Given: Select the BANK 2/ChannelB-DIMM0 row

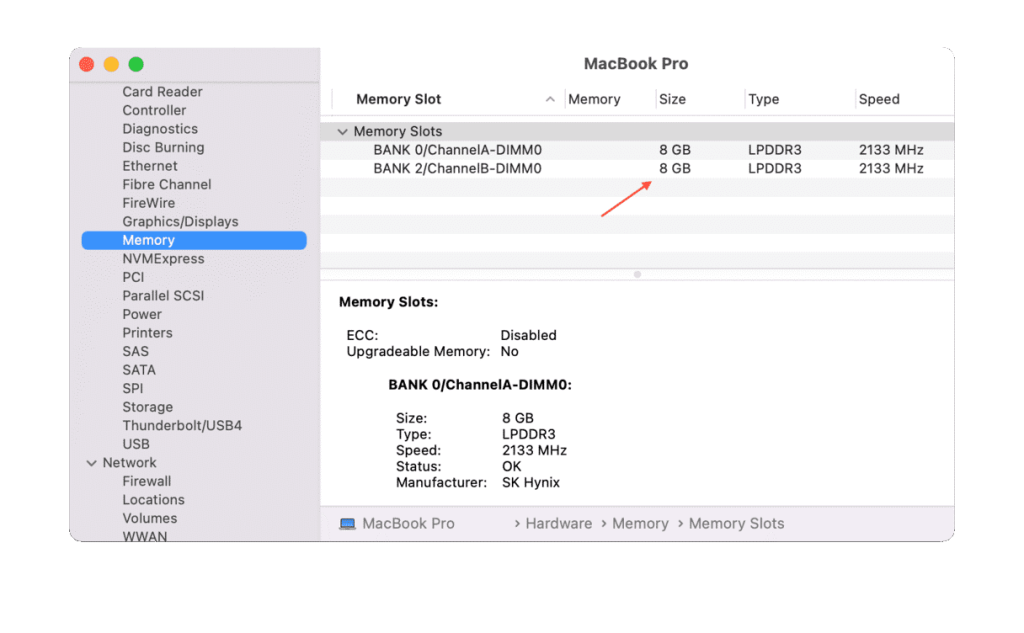Looking at the screenshot, I should click(637, 169).
